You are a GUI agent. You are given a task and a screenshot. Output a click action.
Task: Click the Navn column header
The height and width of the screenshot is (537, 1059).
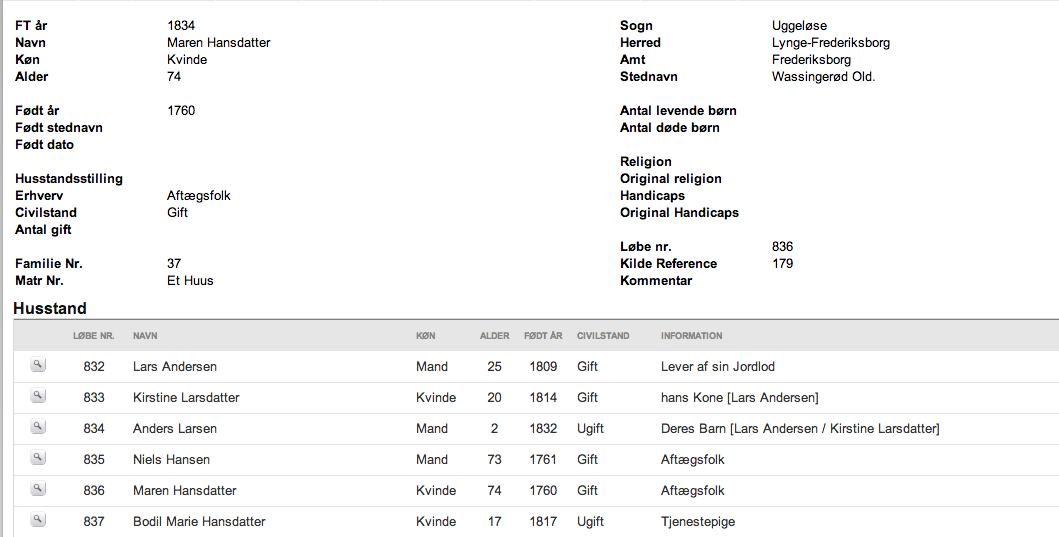point(145,336)
